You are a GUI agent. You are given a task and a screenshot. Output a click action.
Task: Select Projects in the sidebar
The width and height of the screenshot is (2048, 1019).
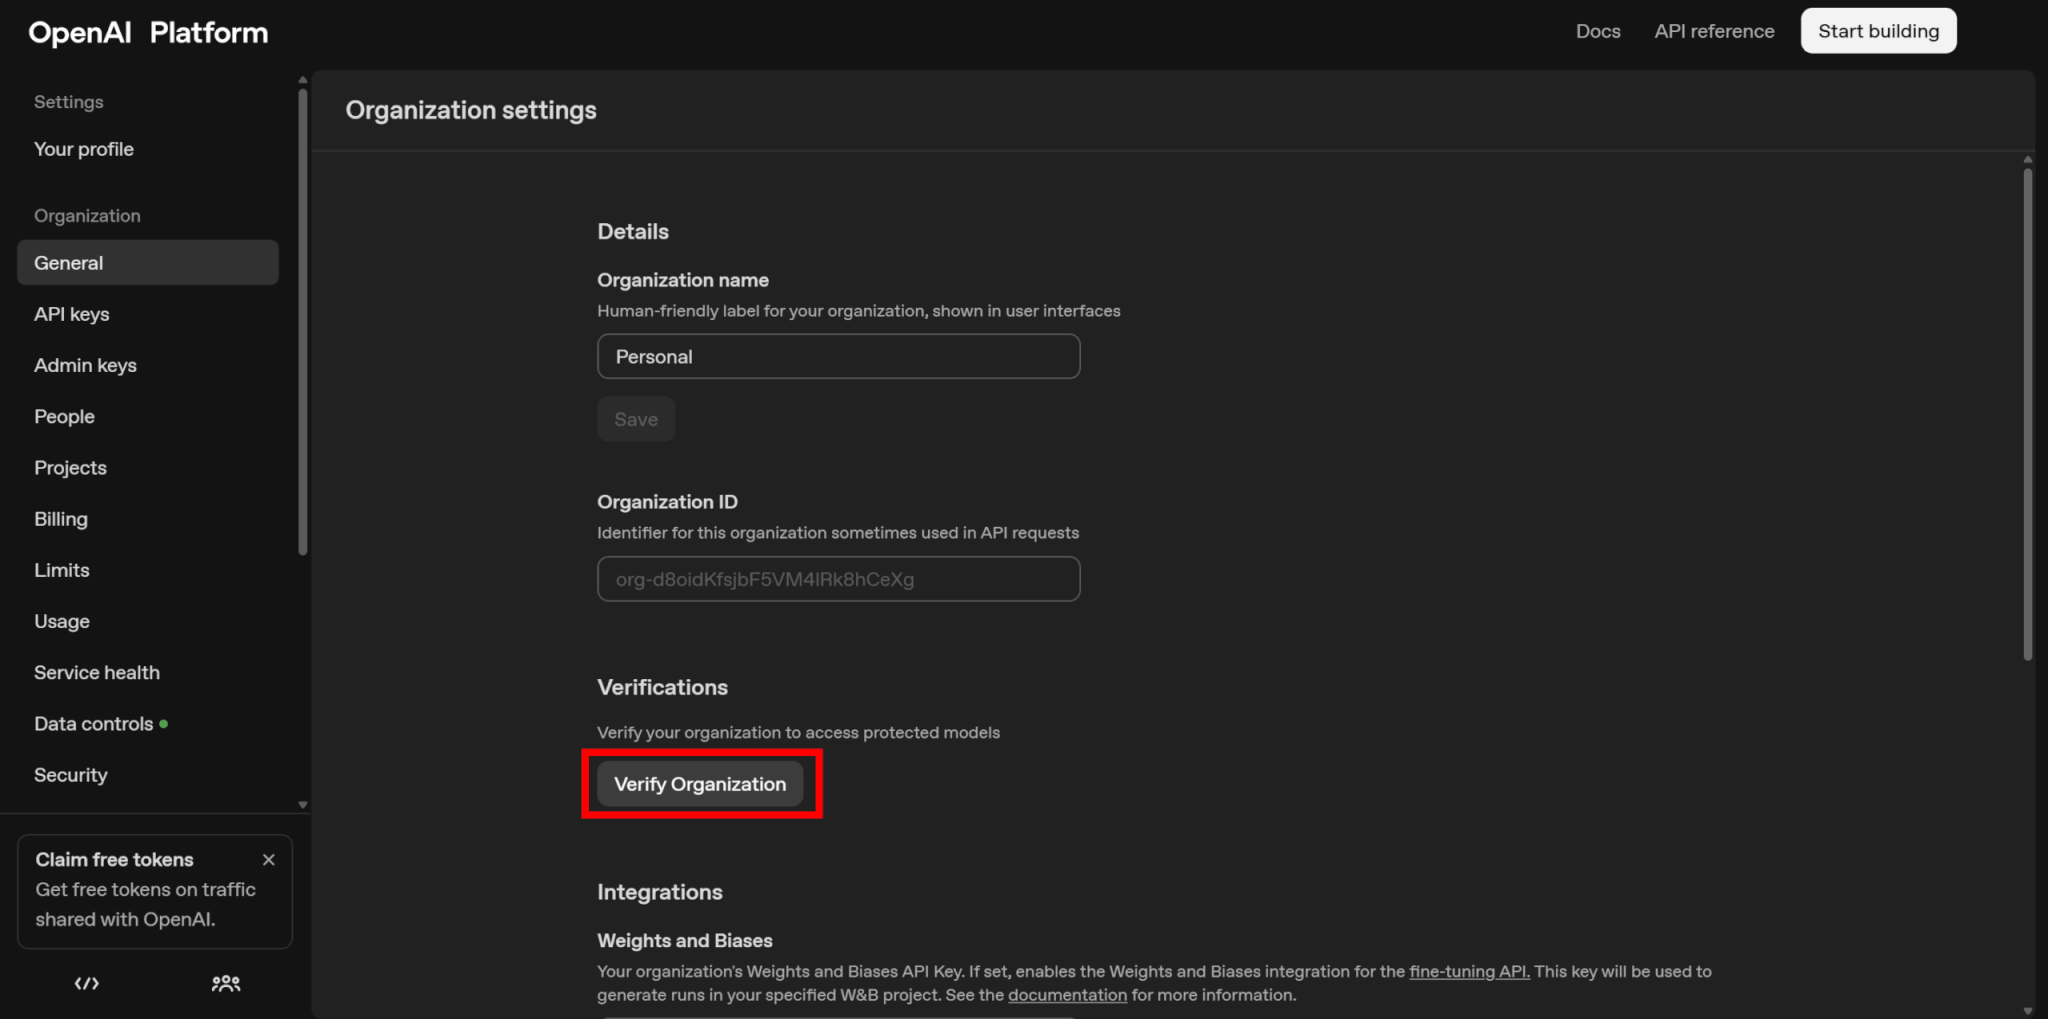point(70,468)
